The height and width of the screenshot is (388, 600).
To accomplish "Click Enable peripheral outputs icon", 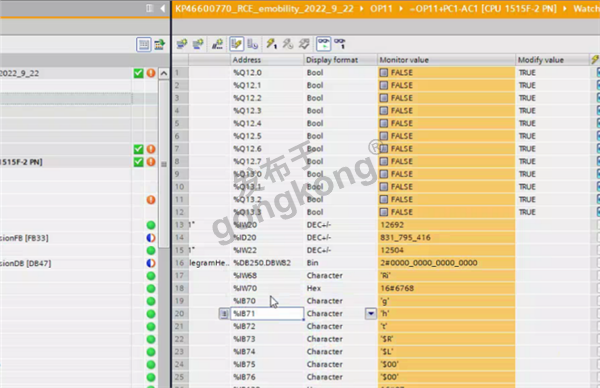I will [304, 44].
